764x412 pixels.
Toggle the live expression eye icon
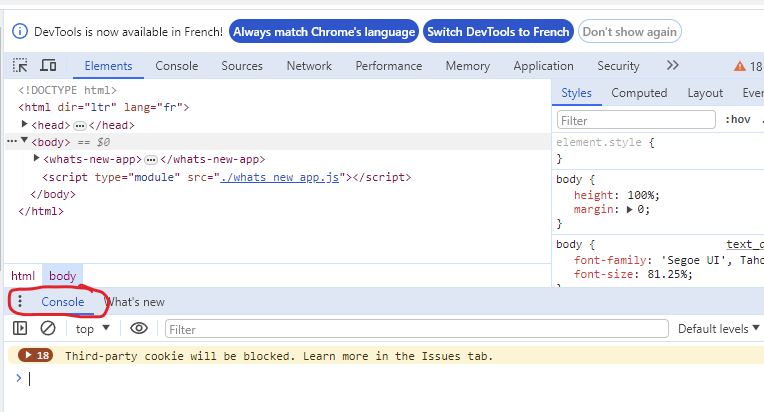click(x=139, y=328)
